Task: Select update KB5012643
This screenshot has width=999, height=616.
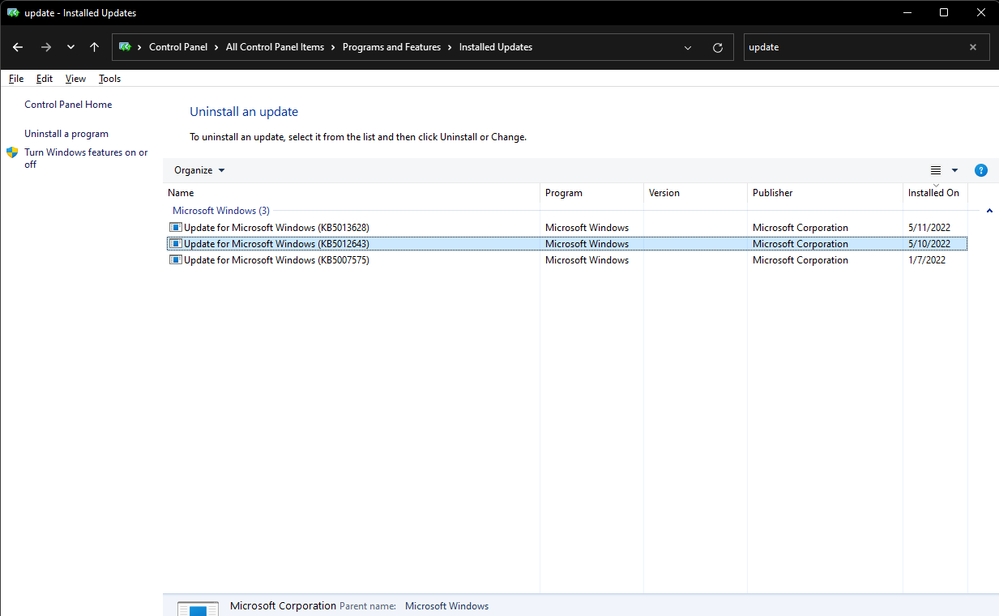Action: 567,243
